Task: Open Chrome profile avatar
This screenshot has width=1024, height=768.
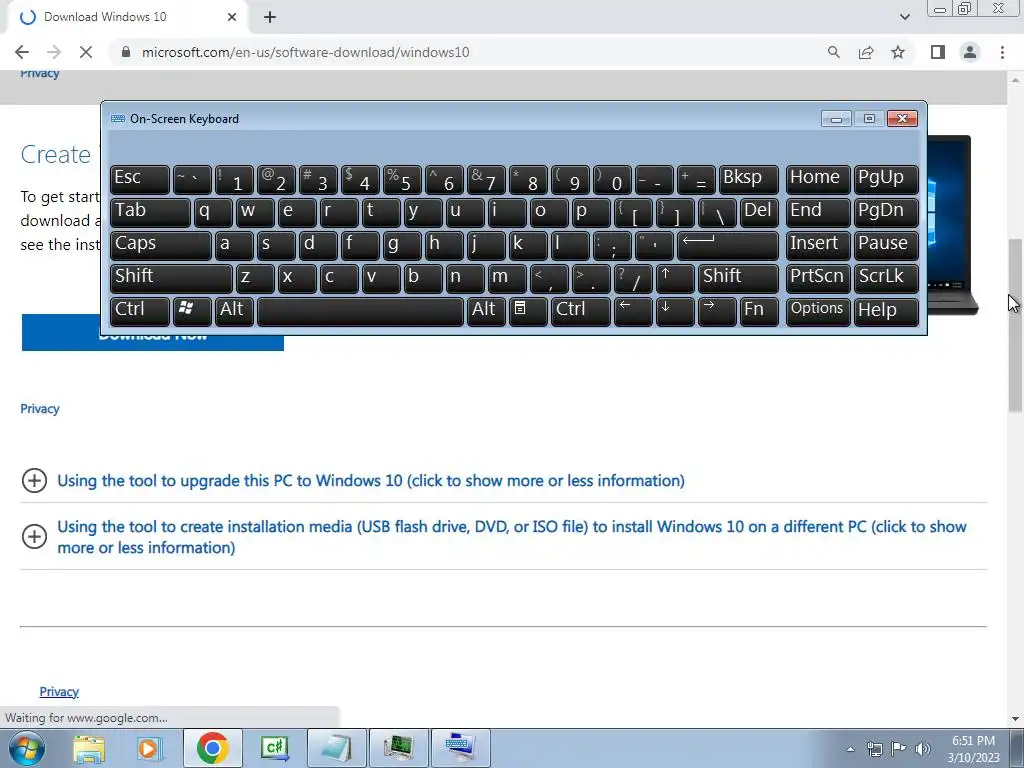Action: 970,52
